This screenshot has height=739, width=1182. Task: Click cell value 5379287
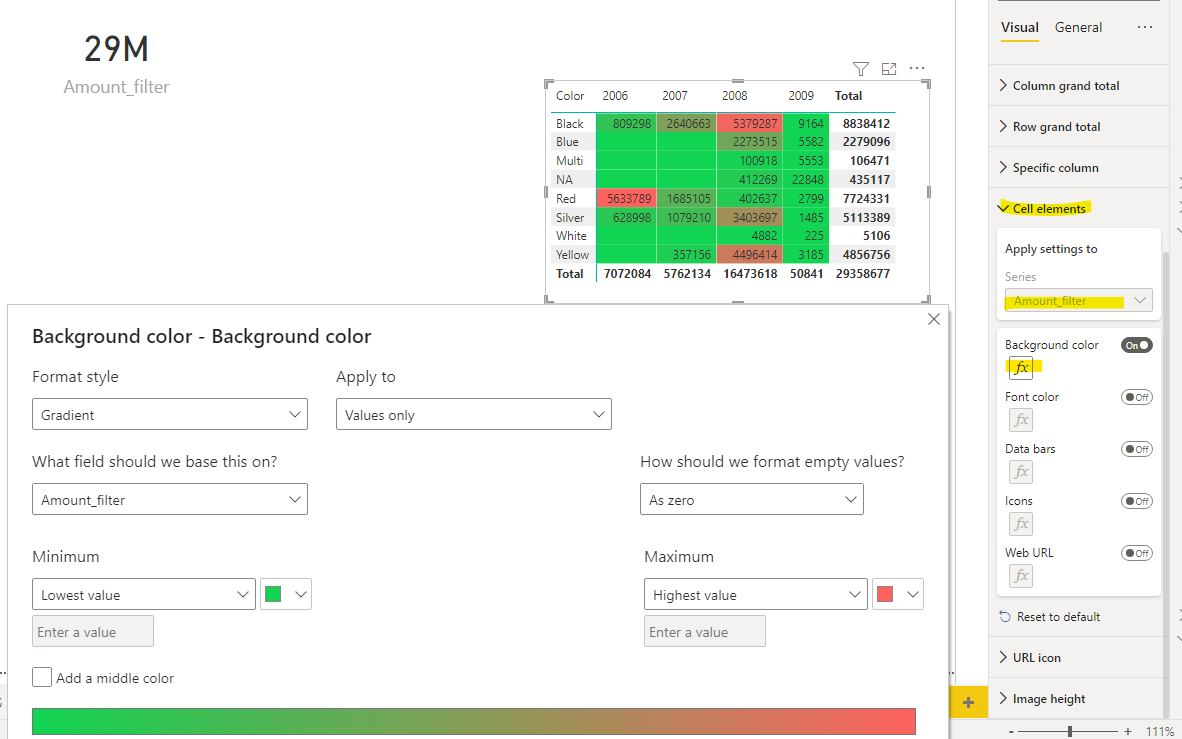(x=749, y=124)
